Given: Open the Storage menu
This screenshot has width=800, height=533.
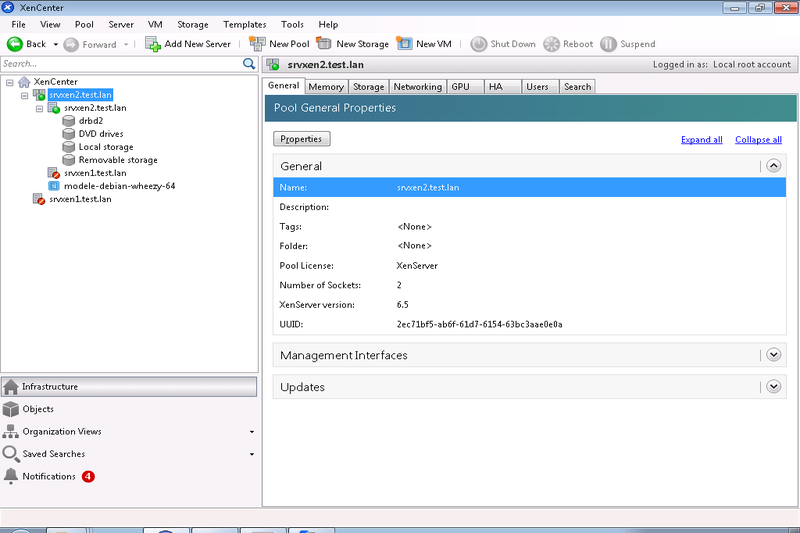Looking at the screenshot, I should (x=192, y=24).
